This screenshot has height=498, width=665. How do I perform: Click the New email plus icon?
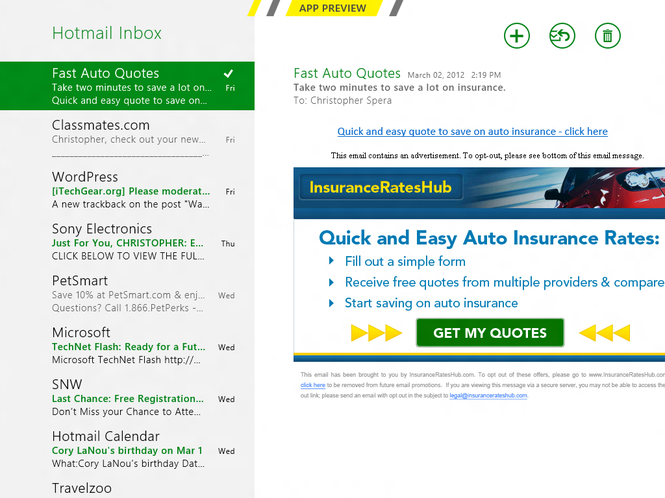coord(517,36)
